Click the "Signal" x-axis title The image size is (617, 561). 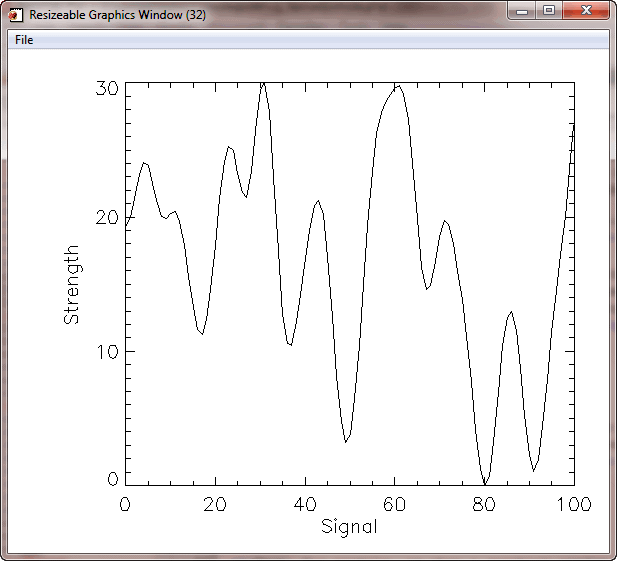[x=349, y=526]
